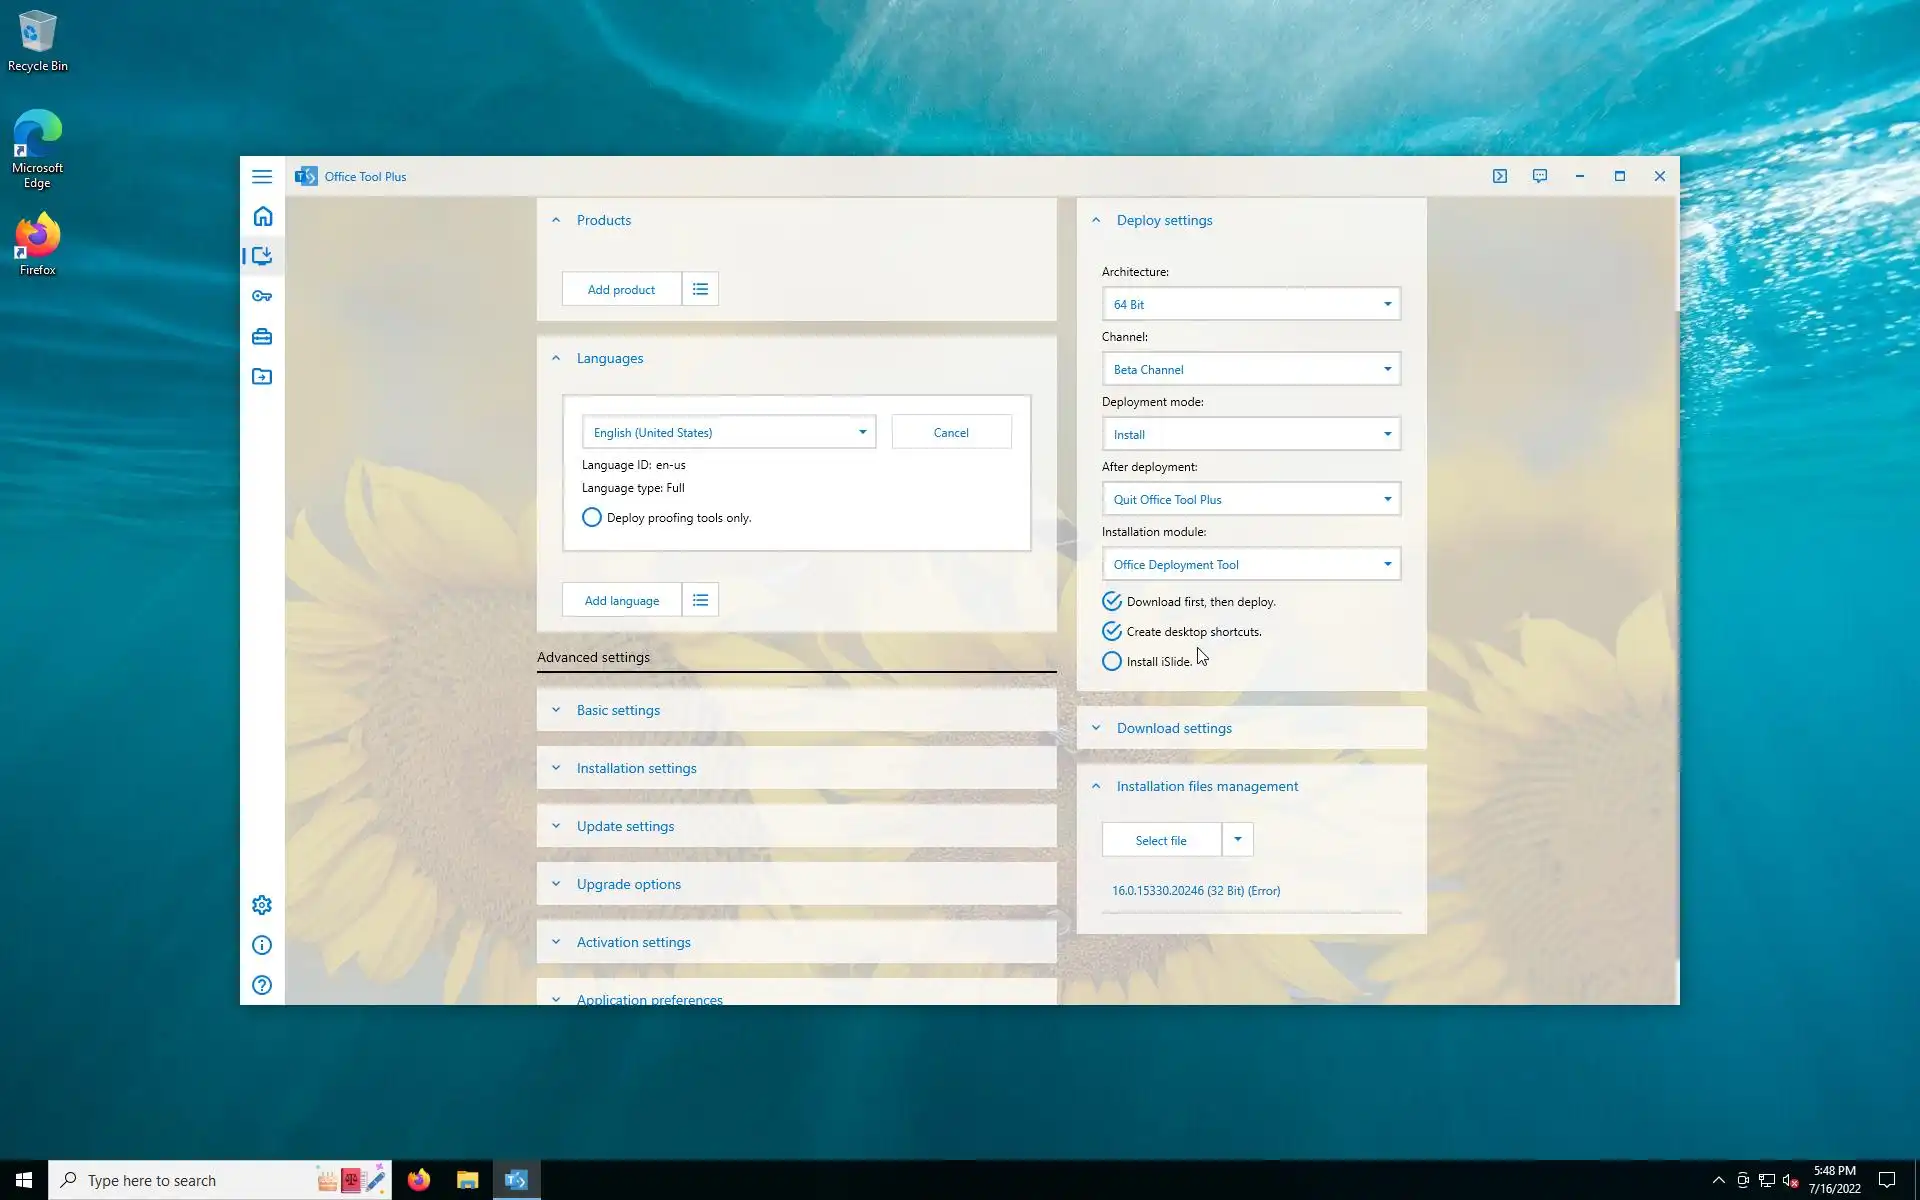Open the Toolbox briefcase icon in sidebar
The width and height of the screenshot is (1920, 1200).
click(262, 336)
